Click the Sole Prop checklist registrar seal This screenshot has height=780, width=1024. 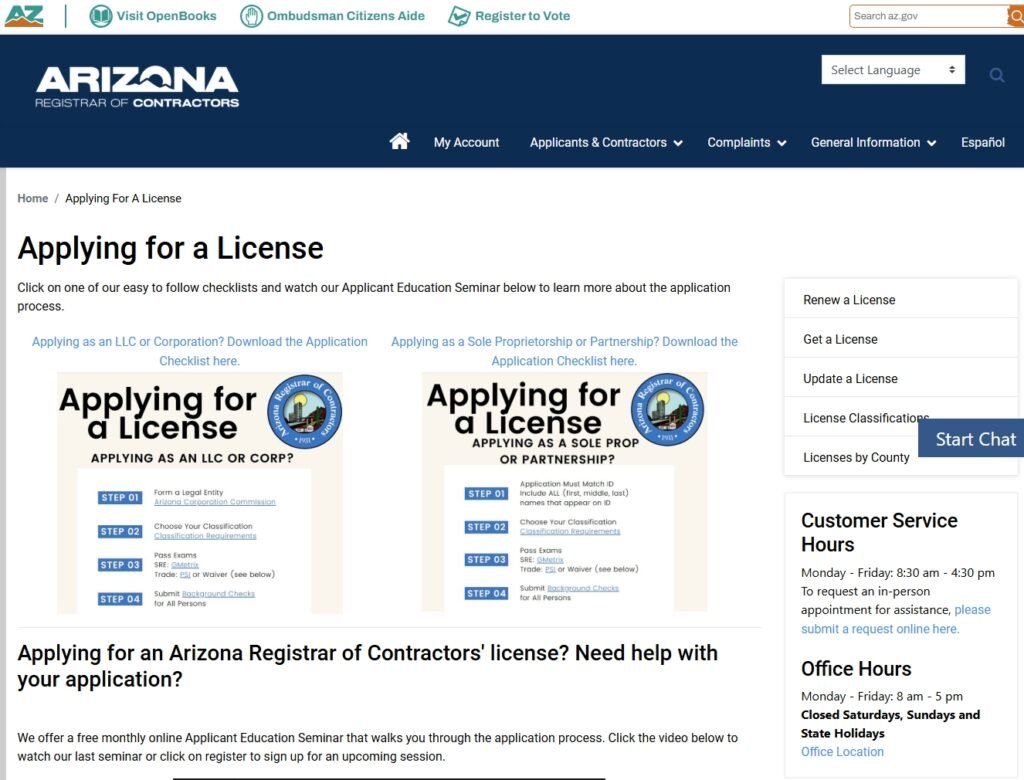pyautogui.click(x=667, y=410)
